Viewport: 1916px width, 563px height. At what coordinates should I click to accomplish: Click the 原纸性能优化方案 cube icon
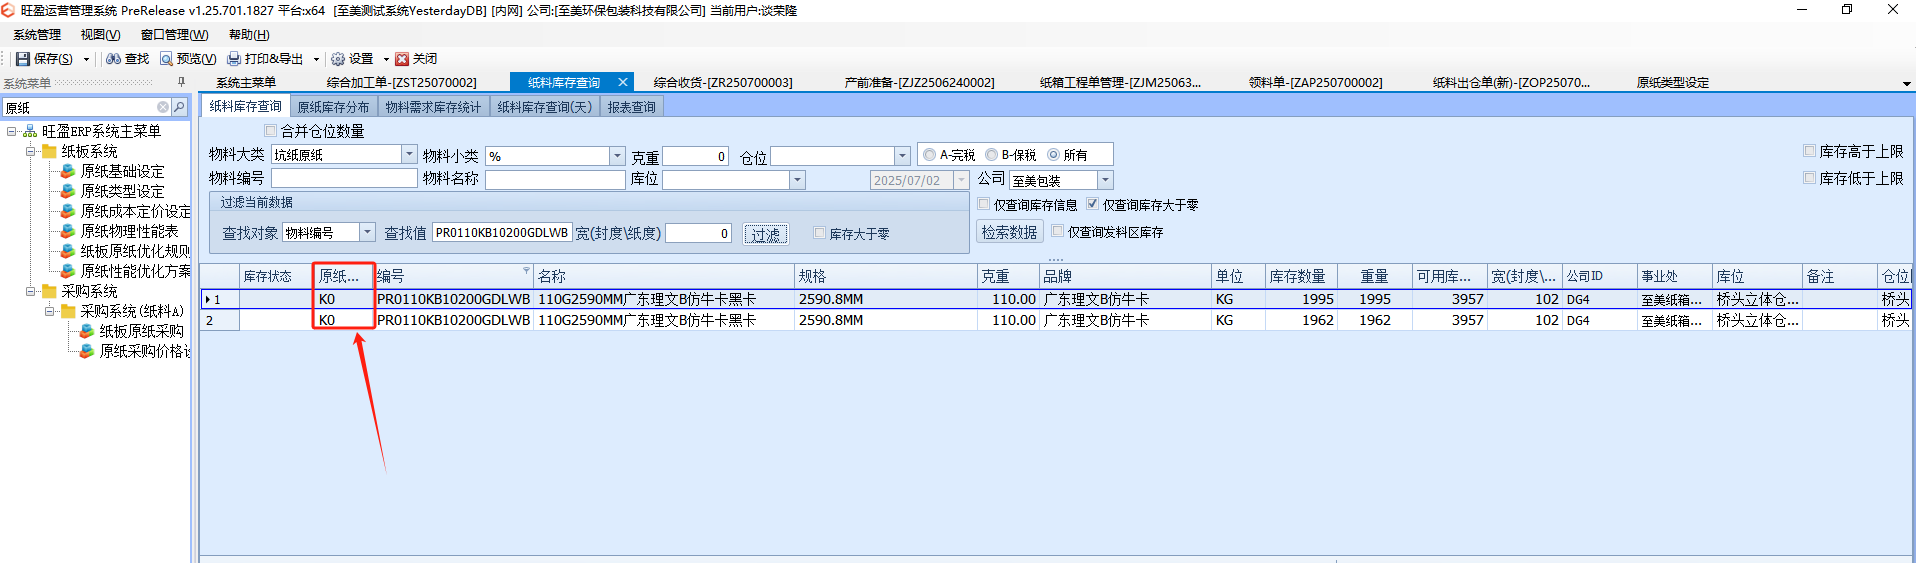[x=68, y=271]
